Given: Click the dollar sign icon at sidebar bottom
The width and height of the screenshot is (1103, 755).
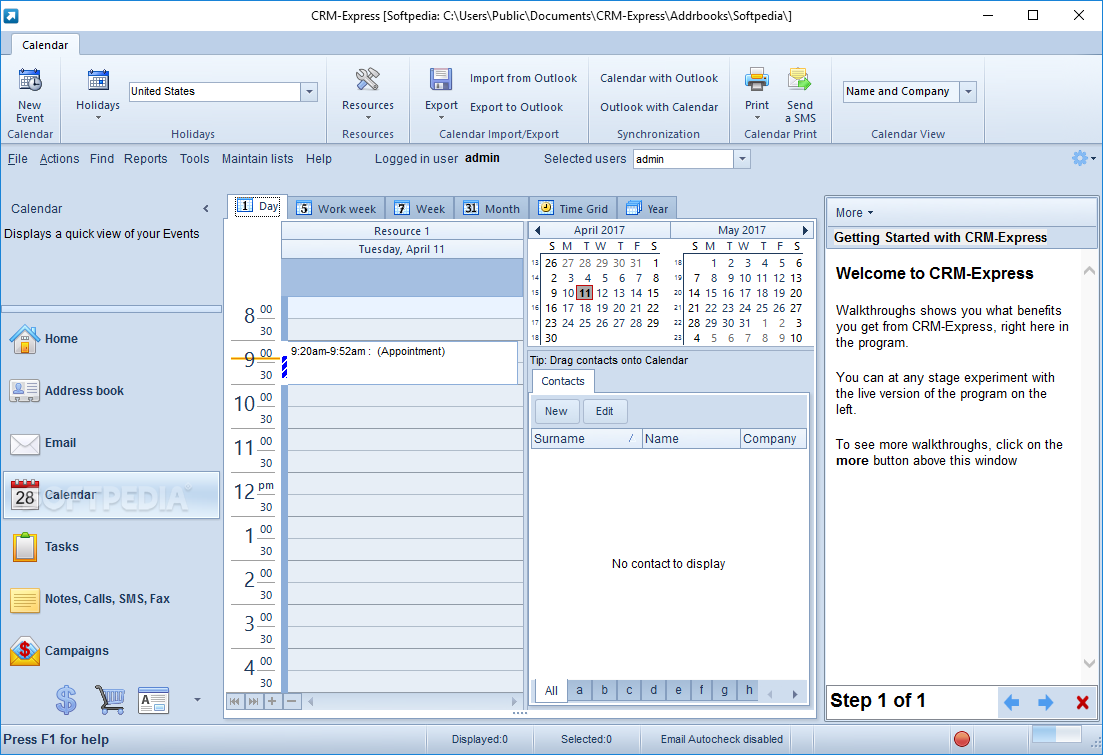Looking at the screenshot, I should 66,700.
